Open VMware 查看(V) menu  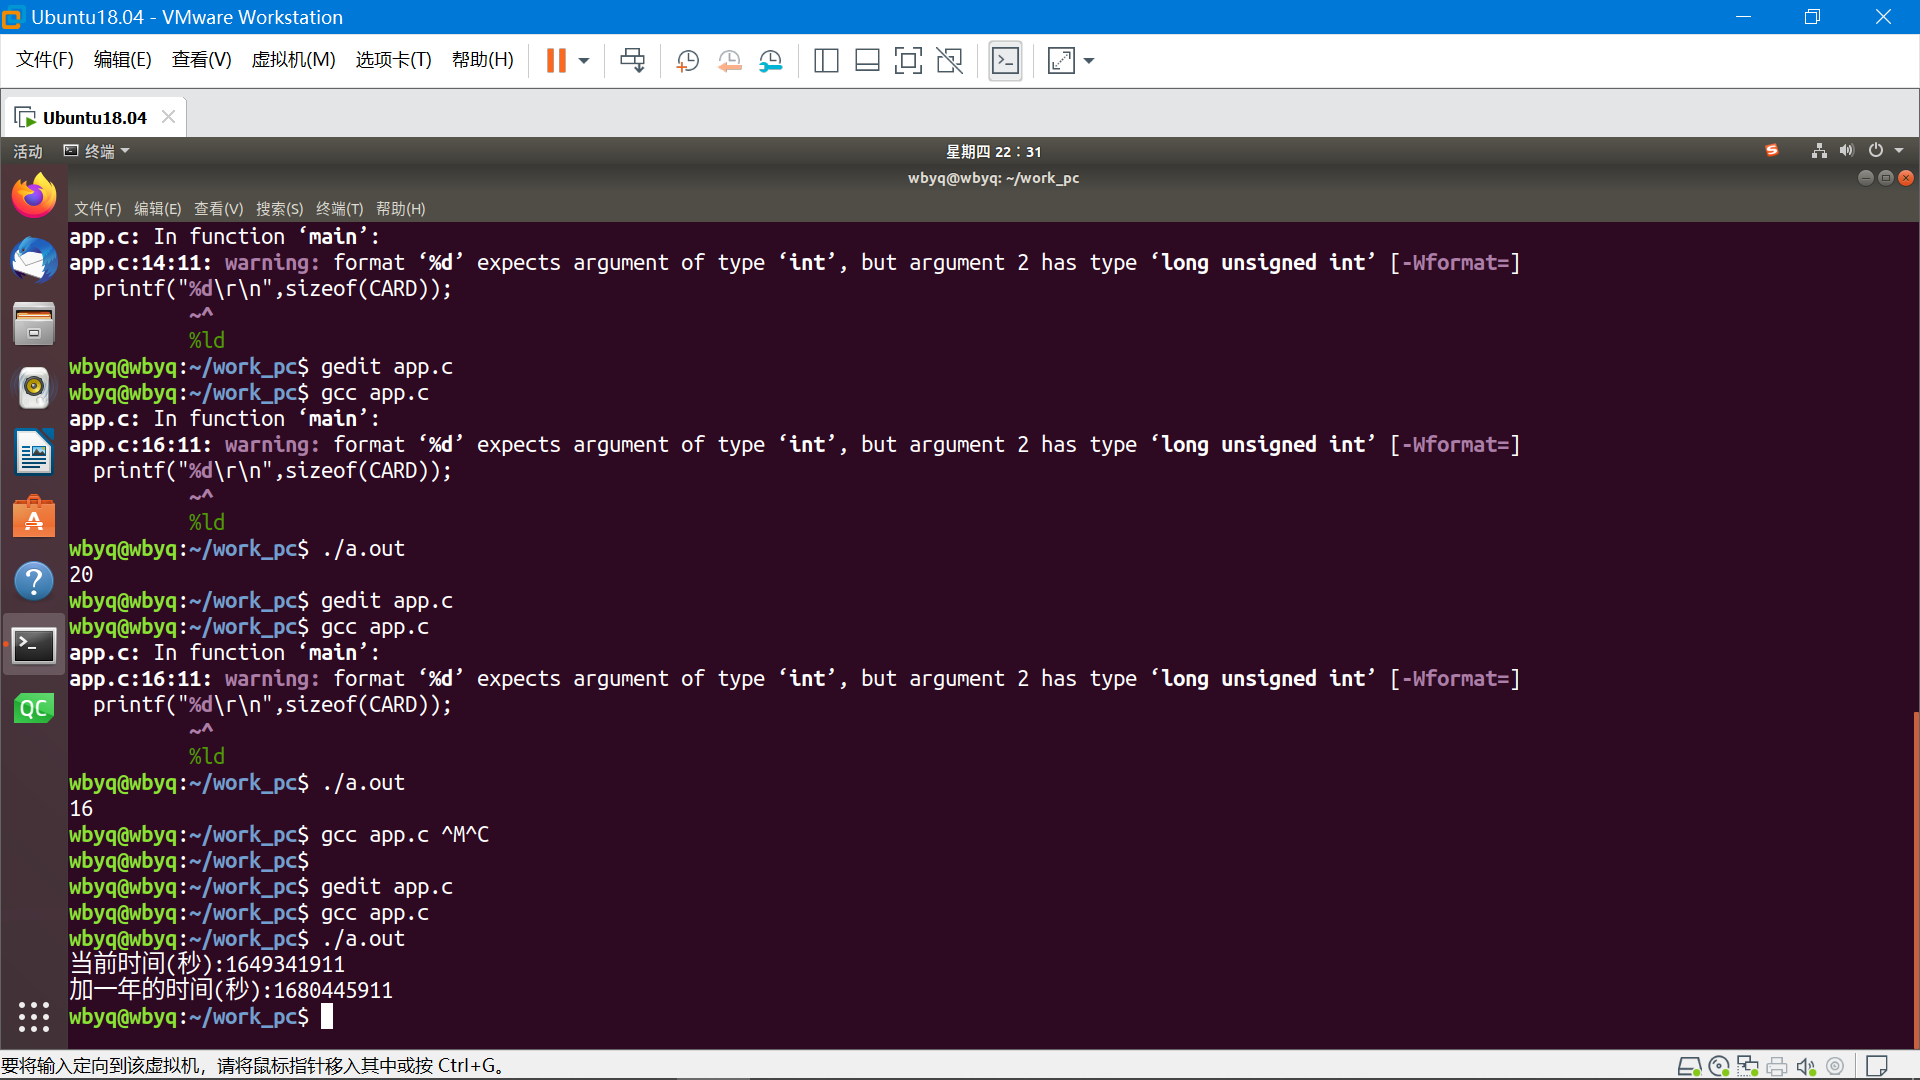click(x=201, y=60)
